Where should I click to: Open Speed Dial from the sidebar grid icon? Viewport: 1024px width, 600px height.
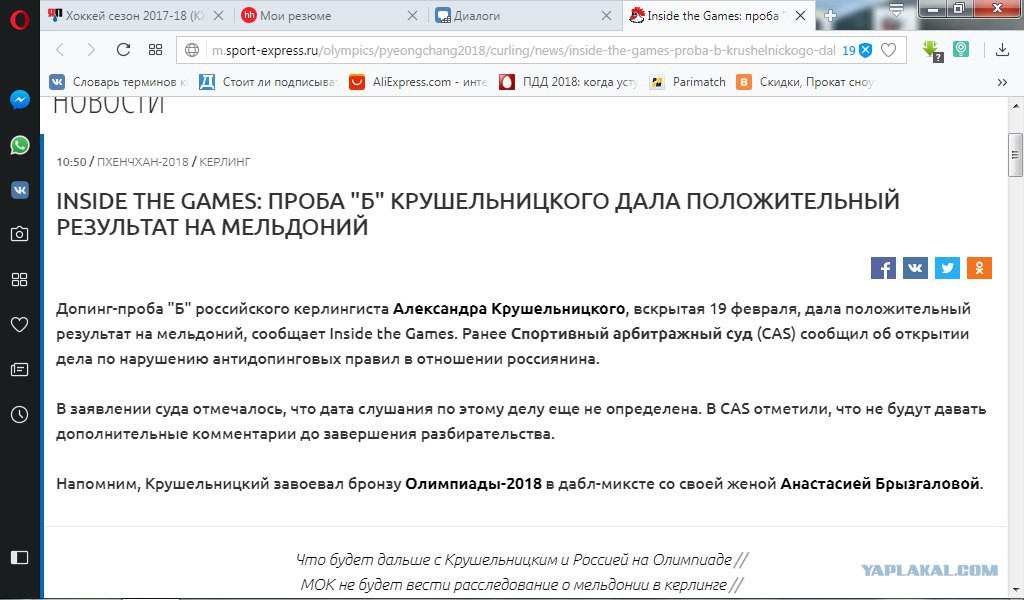pos(20,279)
